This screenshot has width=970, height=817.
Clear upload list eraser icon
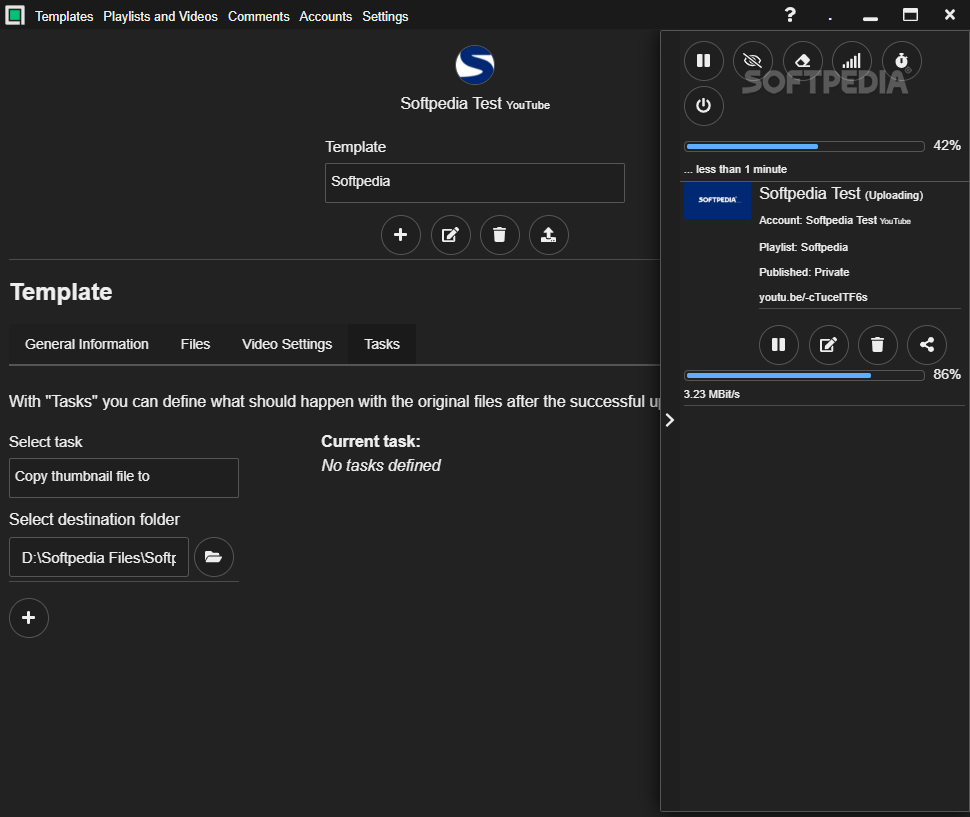(x=802, y=61)
